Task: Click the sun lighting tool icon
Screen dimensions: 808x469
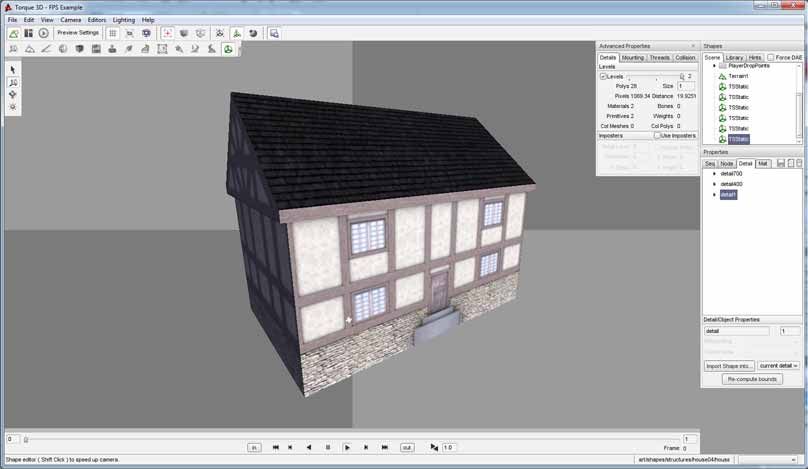Action: click(13, 106)
